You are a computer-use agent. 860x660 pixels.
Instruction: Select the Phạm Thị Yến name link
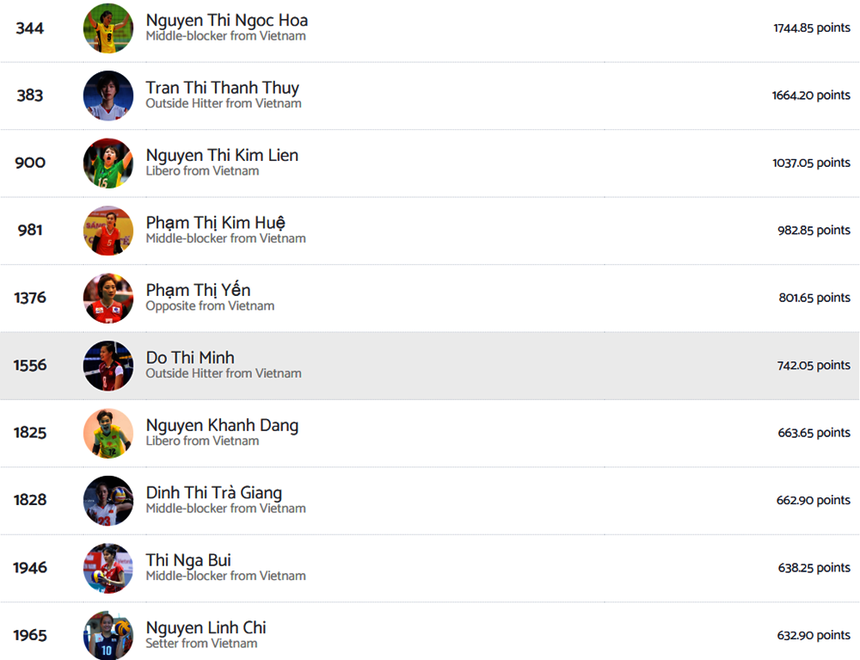tap(198, 290)
